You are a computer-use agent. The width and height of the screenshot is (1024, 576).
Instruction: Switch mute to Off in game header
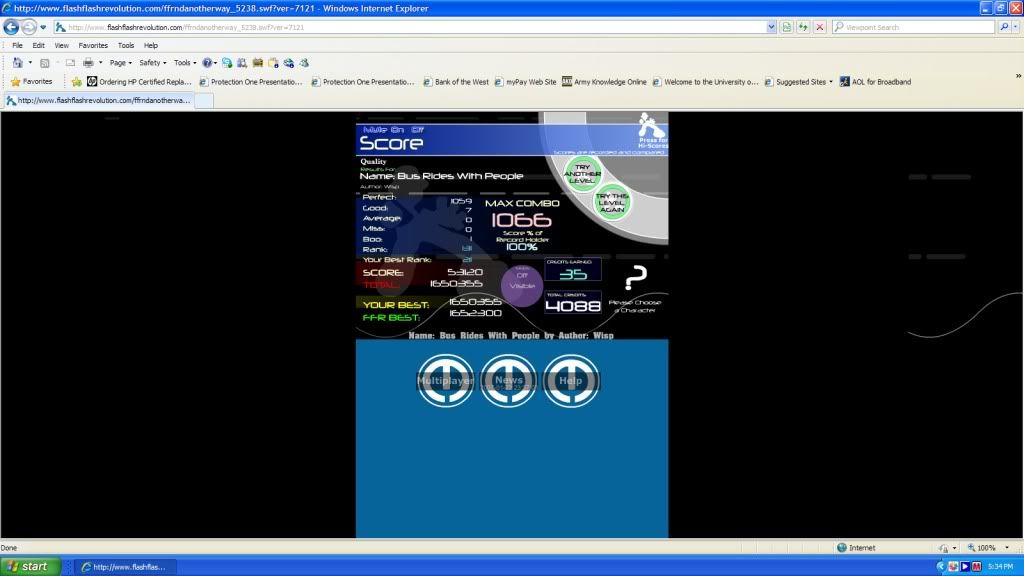416,130
